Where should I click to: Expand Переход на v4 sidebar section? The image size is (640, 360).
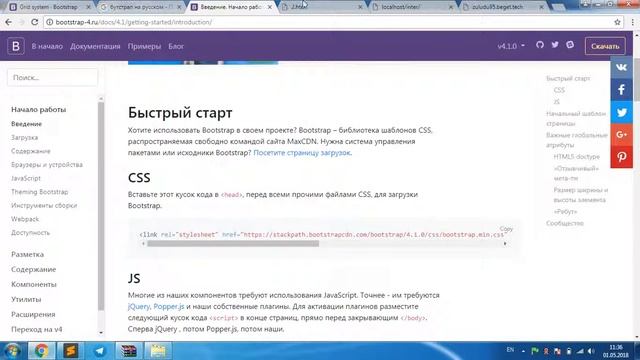click(x=37, y=329)
